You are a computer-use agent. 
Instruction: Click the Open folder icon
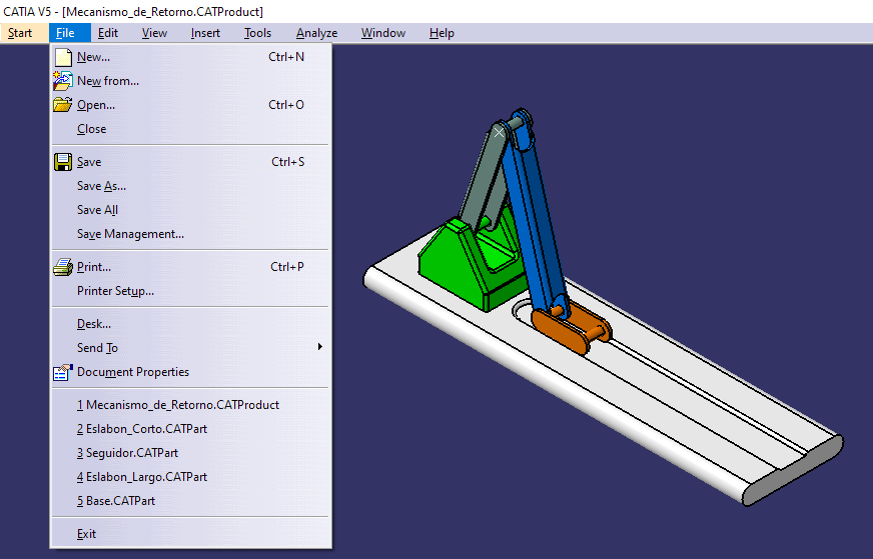(63, 105)
